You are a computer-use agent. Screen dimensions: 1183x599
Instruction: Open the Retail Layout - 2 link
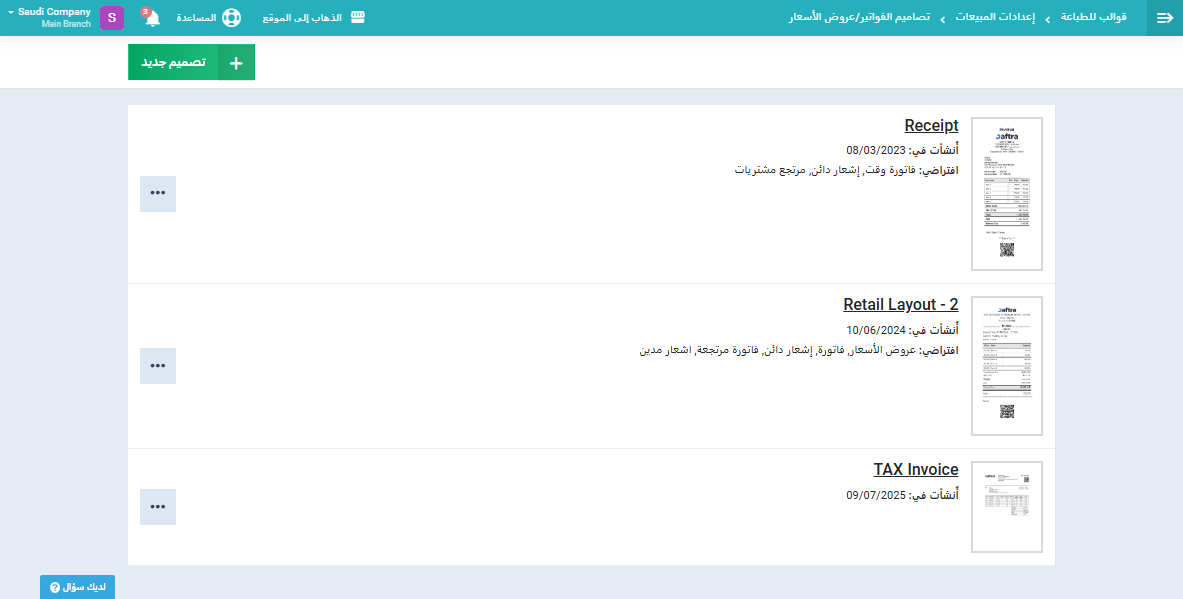pos(900,304)
